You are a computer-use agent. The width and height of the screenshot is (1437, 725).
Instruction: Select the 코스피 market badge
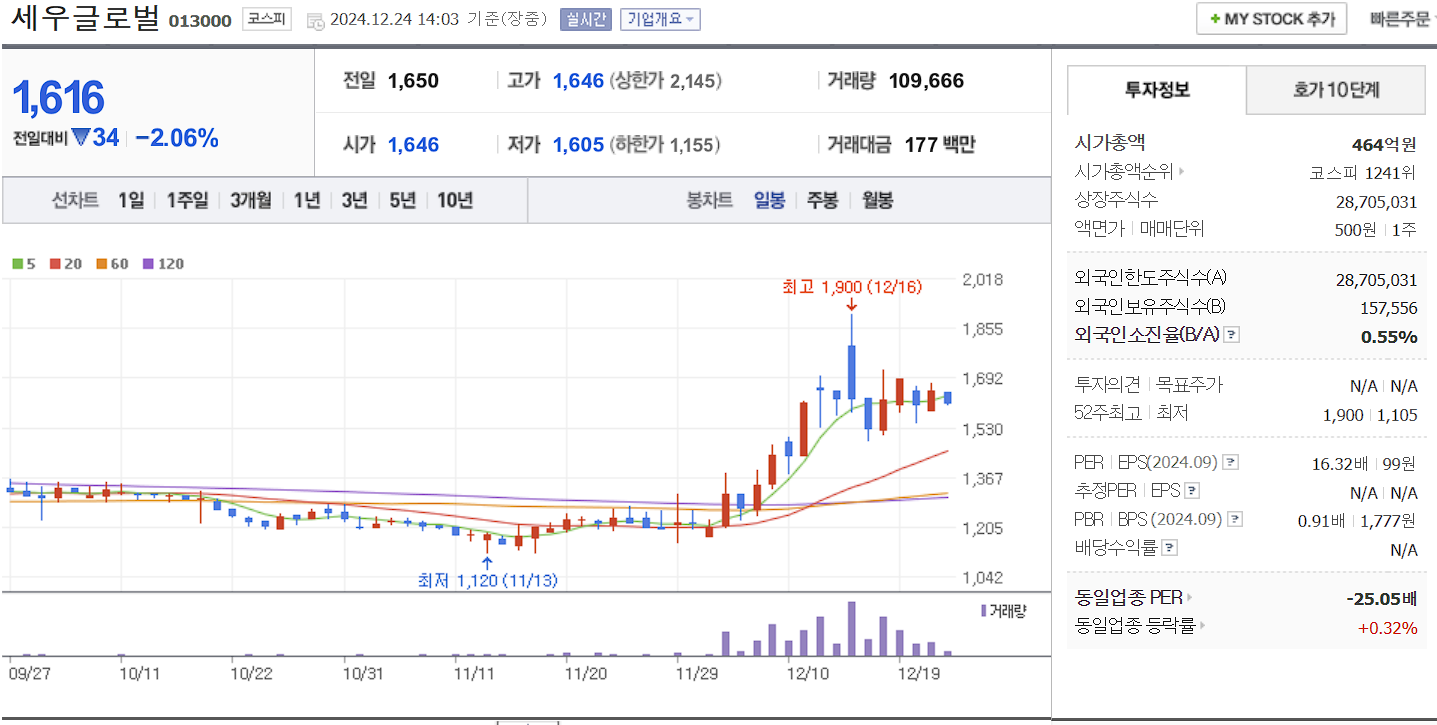(x=266, y=19)
